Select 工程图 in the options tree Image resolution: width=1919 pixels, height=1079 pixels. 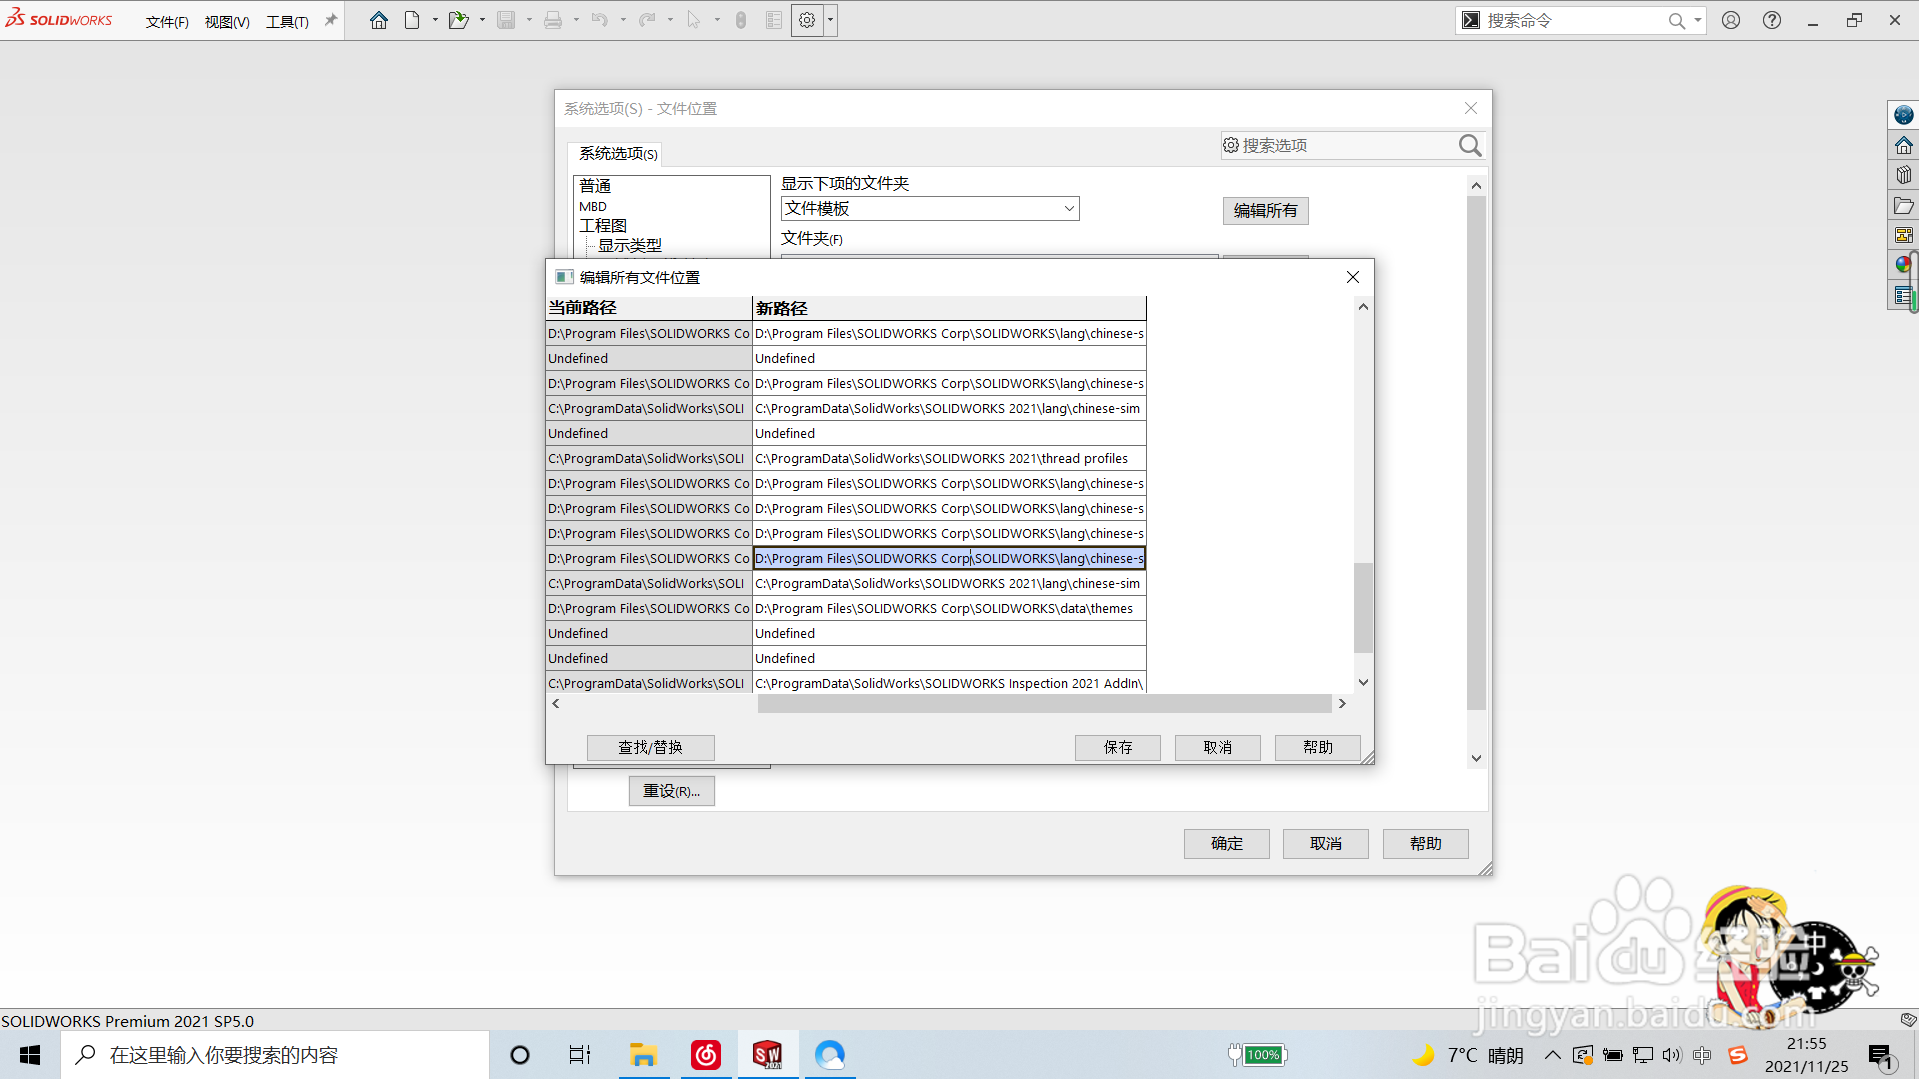pyautogui.click(x=603, y=226)
